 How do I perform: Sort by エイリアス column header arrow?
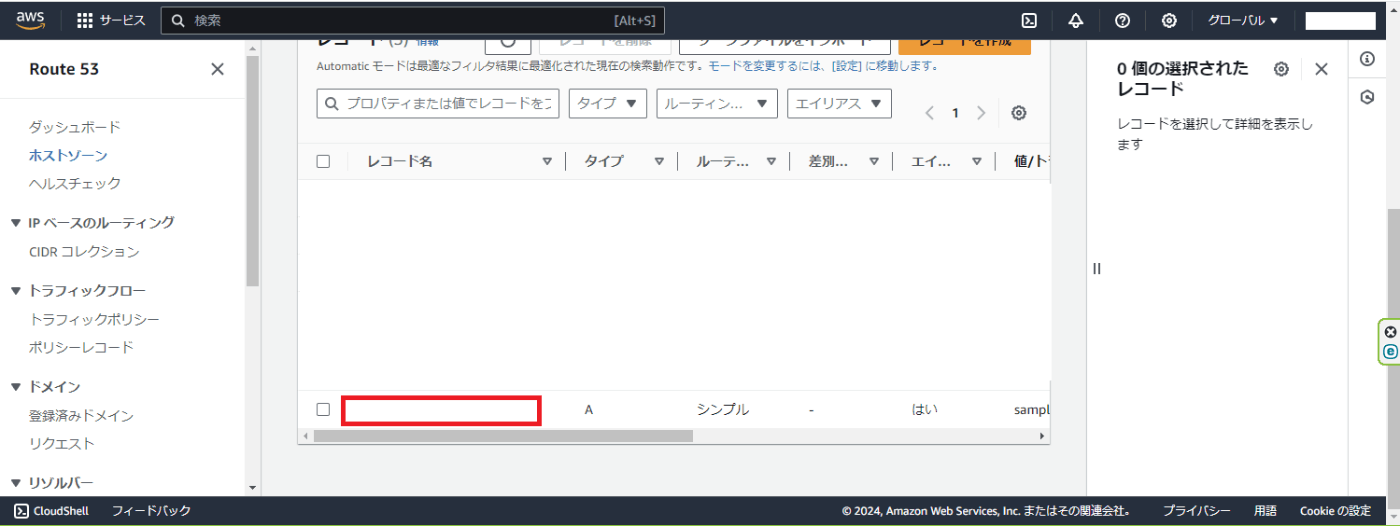[977, 162]
